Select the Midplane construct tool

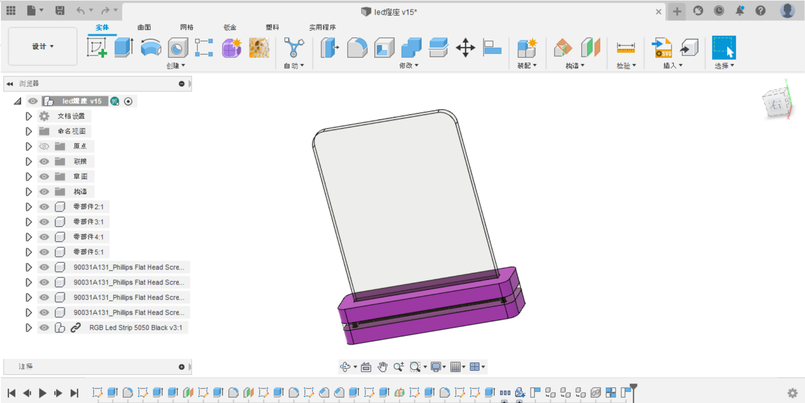click(x=590, y=47)
